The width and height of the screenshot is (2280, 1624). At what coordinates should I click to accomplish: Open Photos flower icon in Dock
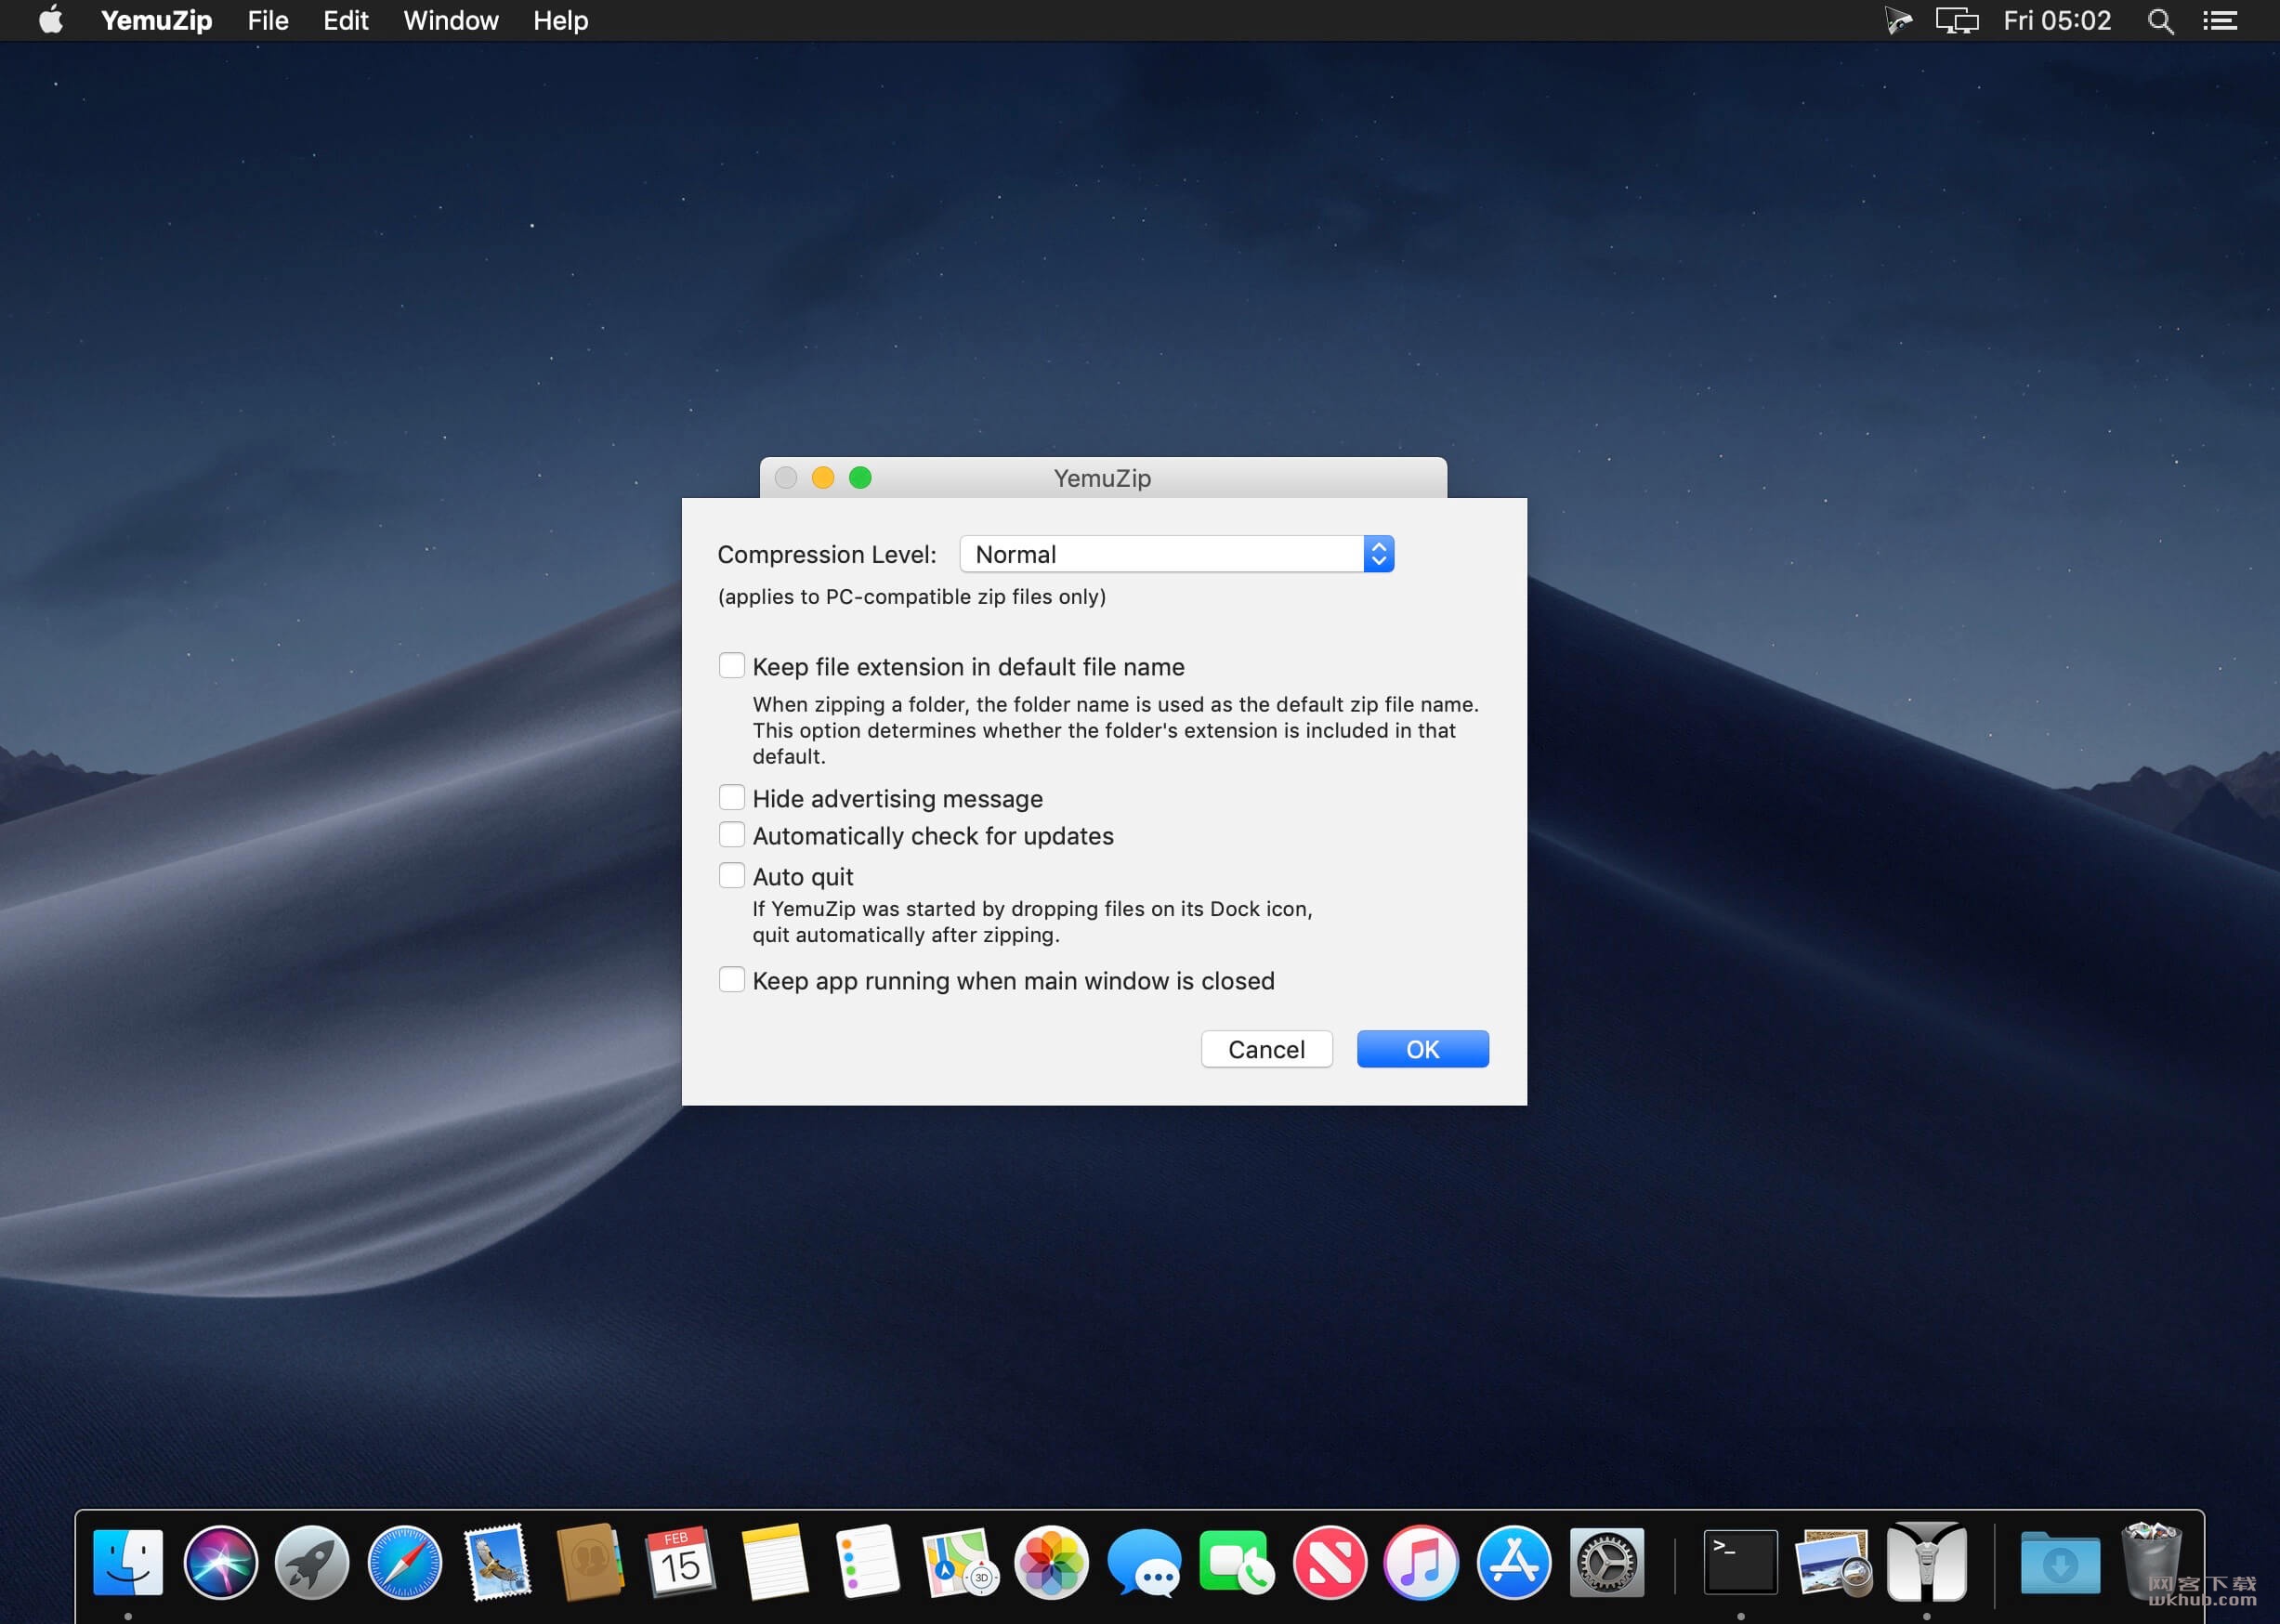click(x=1051, y=1562)
